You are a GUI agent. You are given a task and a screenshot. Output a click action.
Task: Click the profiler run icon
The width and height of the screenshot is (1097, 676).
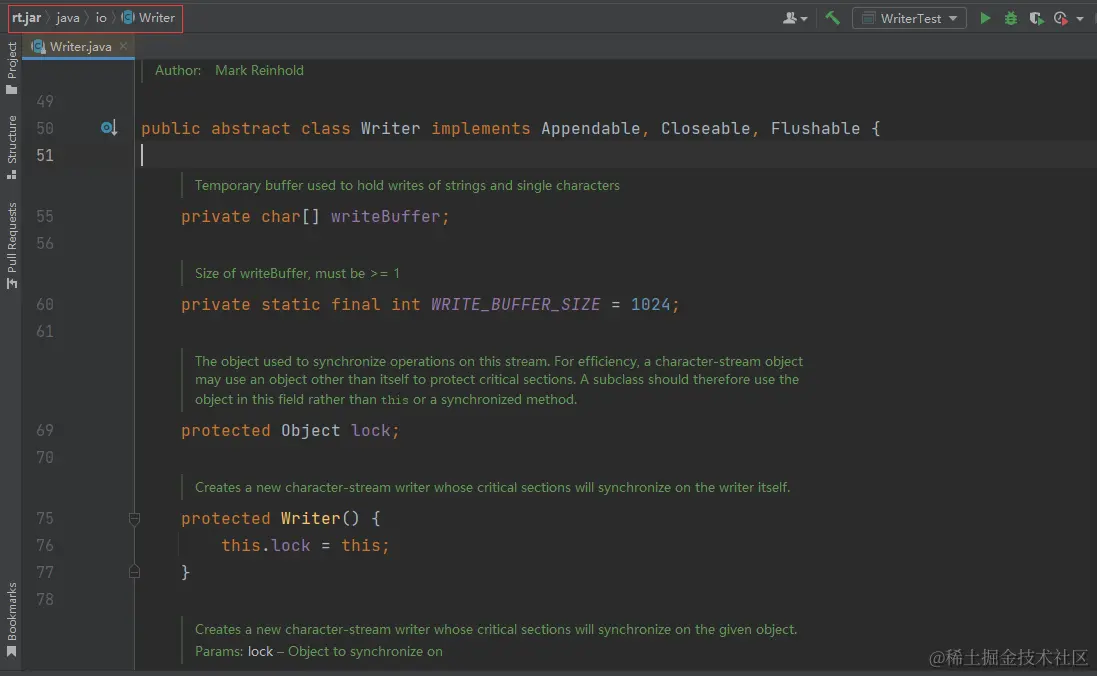(x=1061, y=18)
